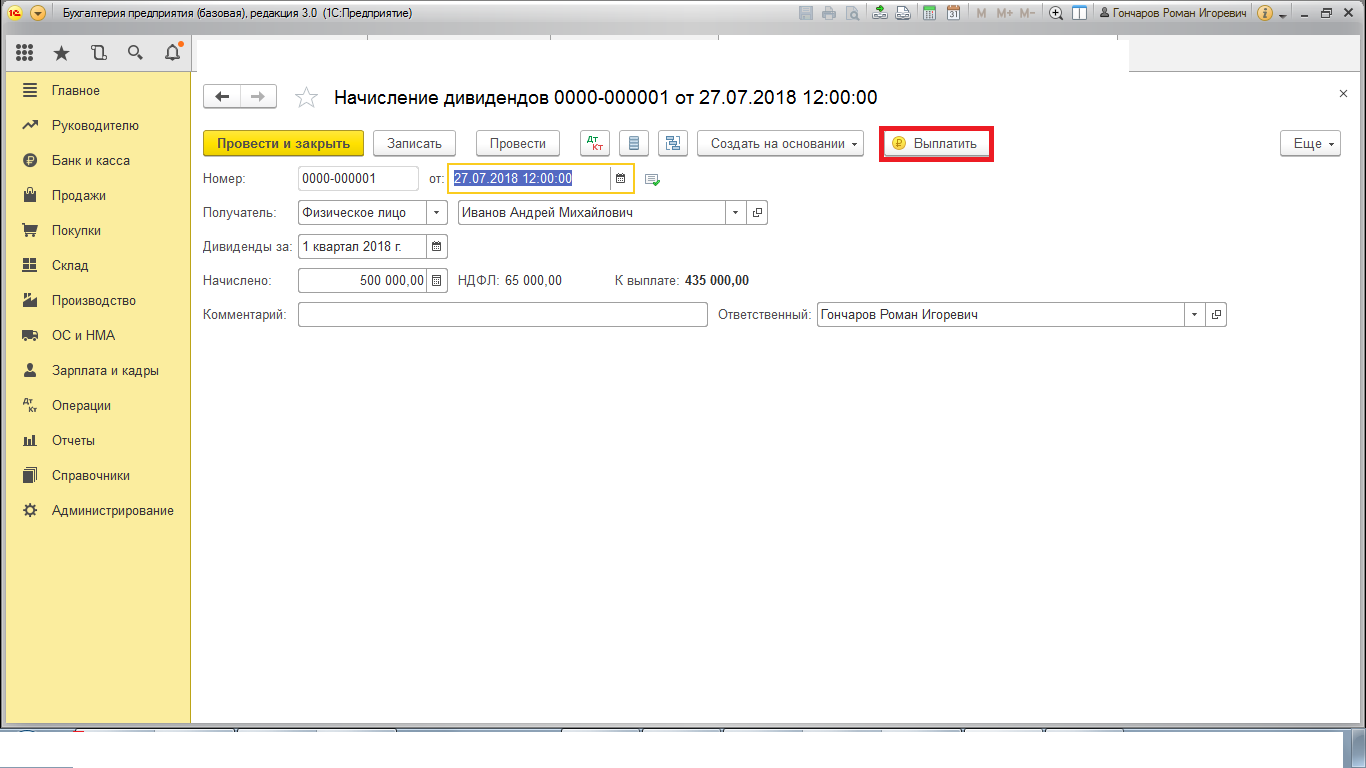Show Дт/Кт postings for the document
Image resolution: width=1366 pixels, height=768 pixels.
[x=596, y=144]
